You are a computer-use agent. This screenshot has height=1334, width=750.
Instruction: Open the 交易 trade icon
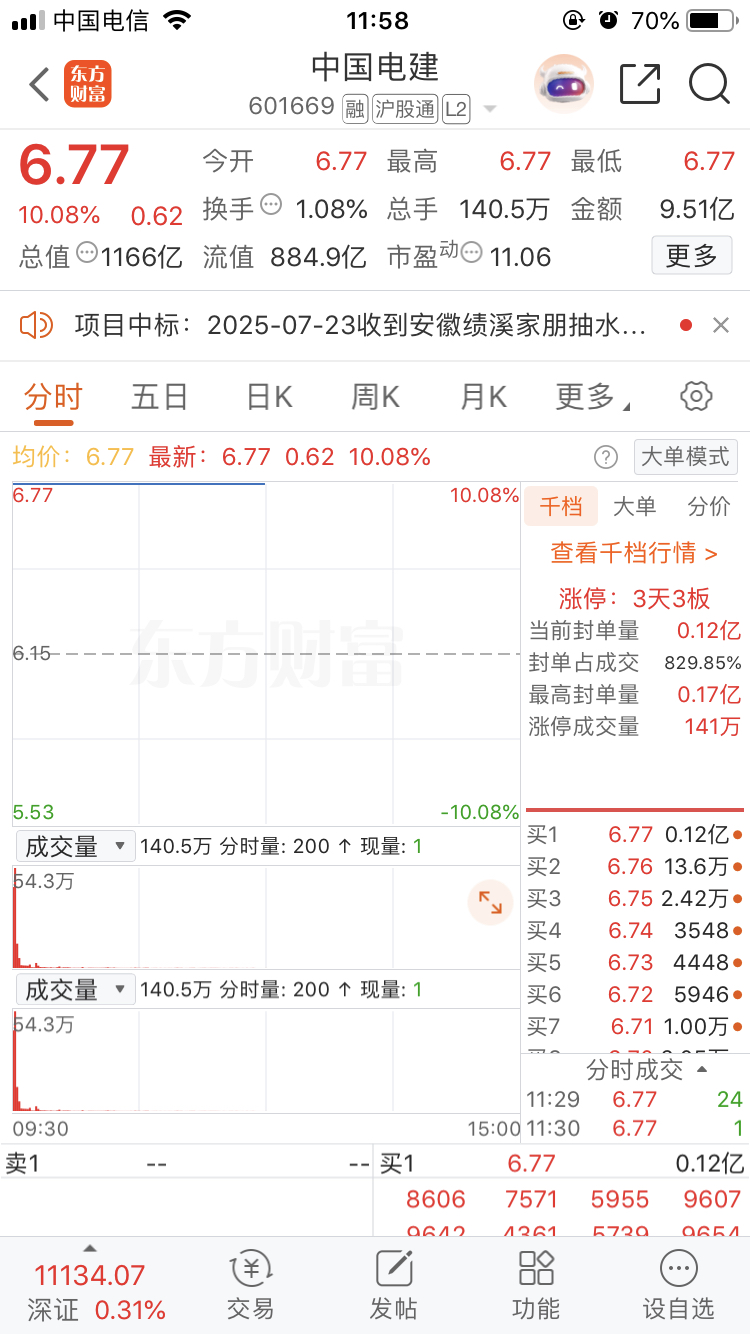250,1285
